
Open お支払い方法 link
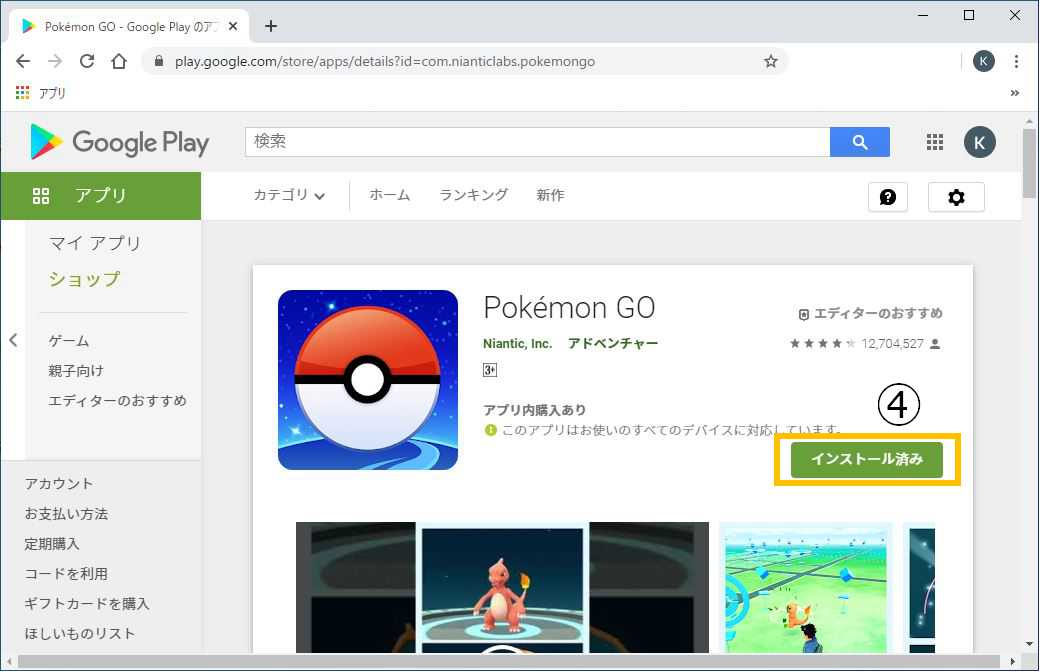pyautogui.click(x=66, y=513)
